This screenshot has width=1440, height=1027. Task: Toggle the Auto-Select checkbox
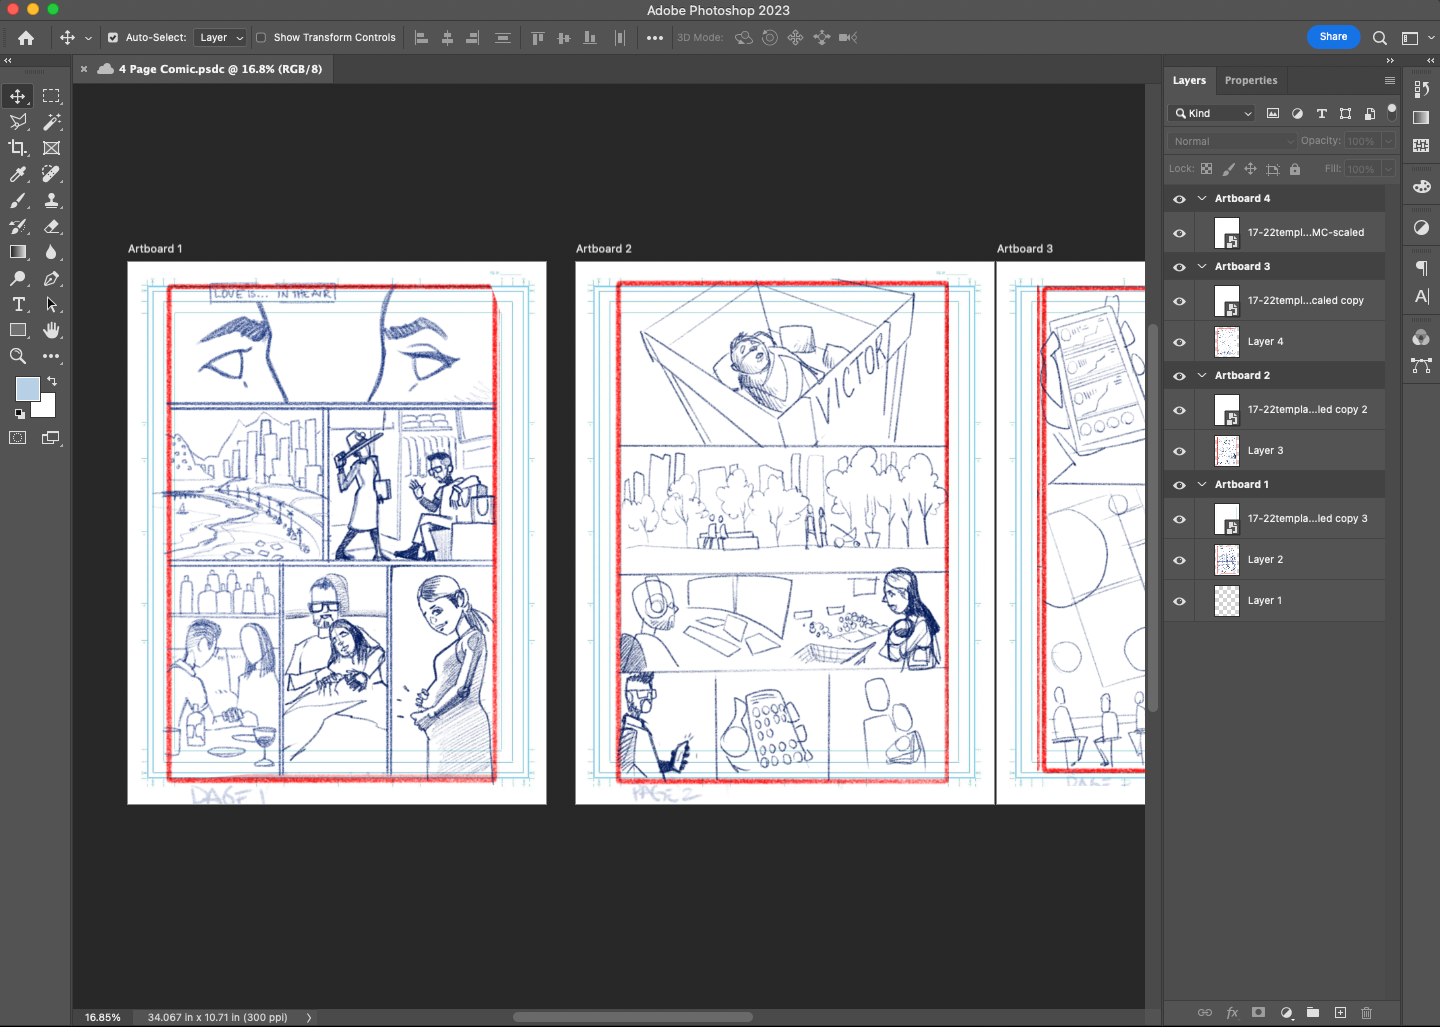tap(113, 38)
